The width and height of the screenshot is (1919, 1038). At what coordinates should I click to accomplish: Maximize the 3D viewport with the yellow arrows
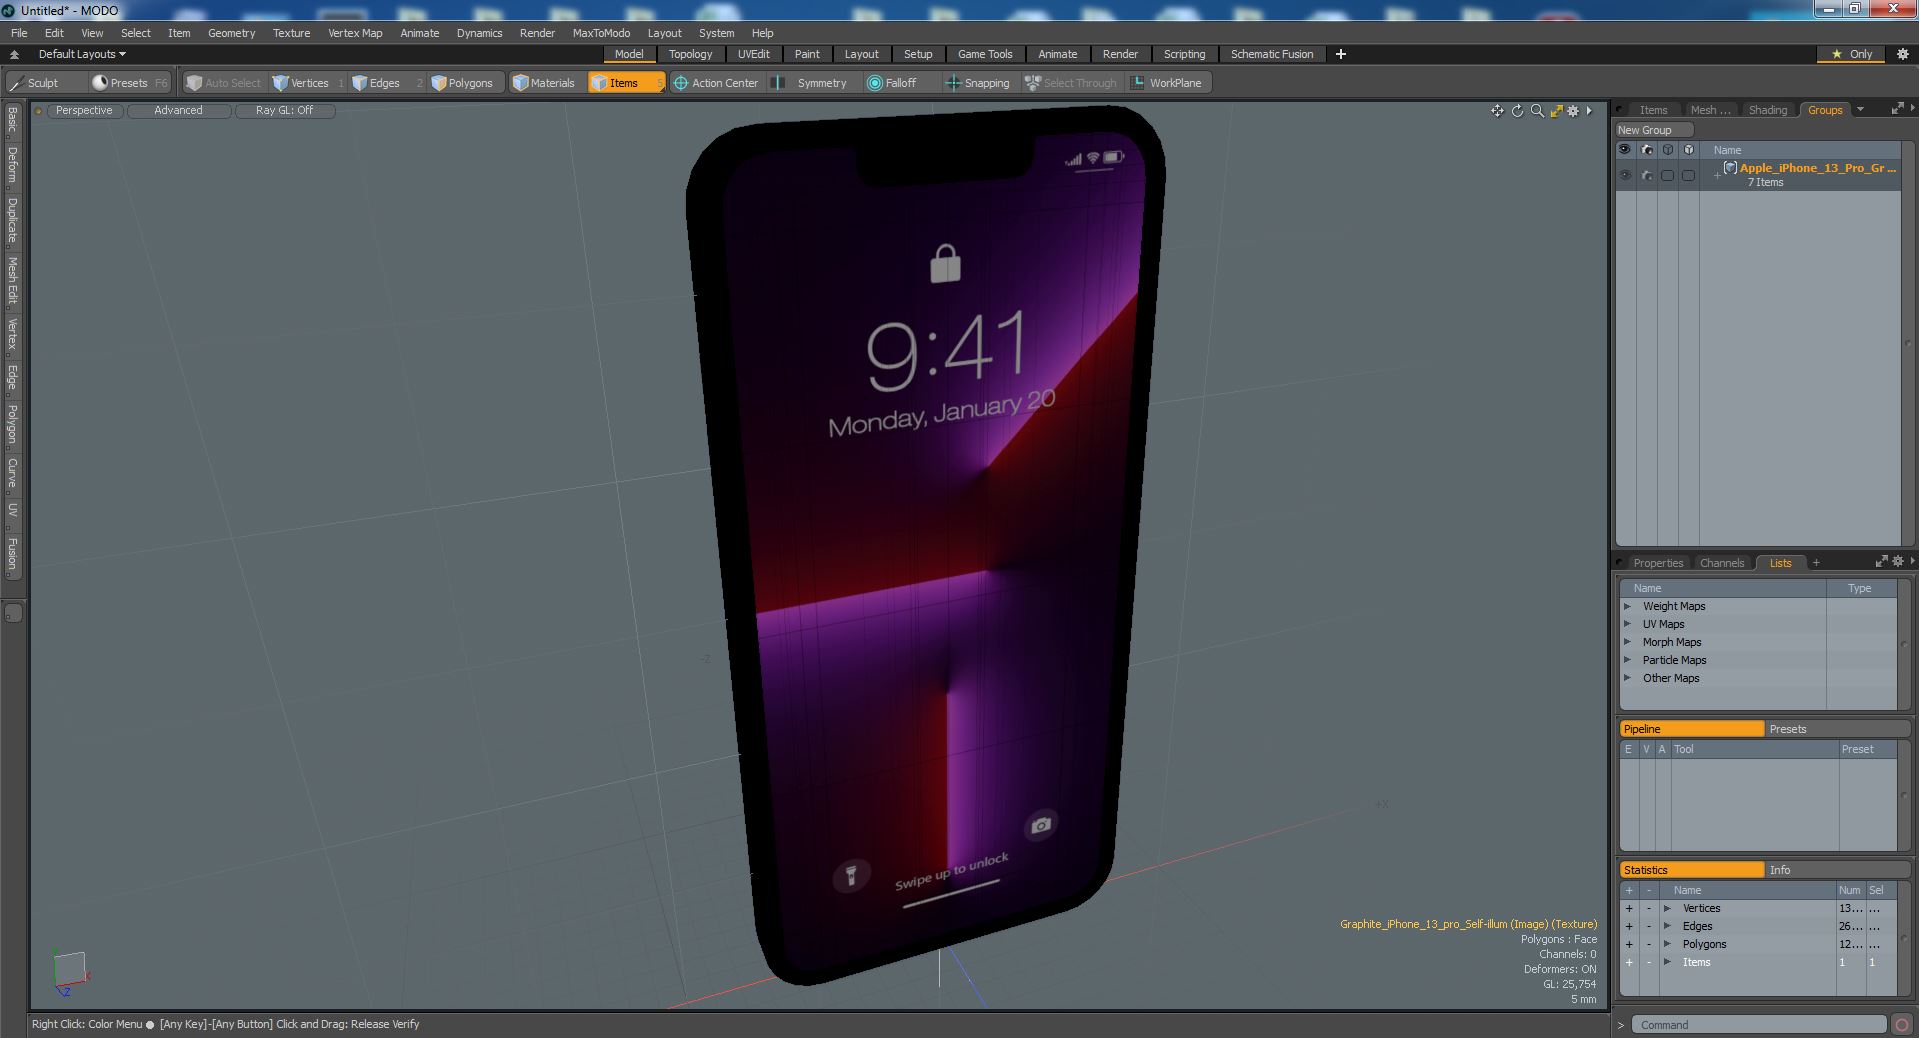[x=1556, y=111]
